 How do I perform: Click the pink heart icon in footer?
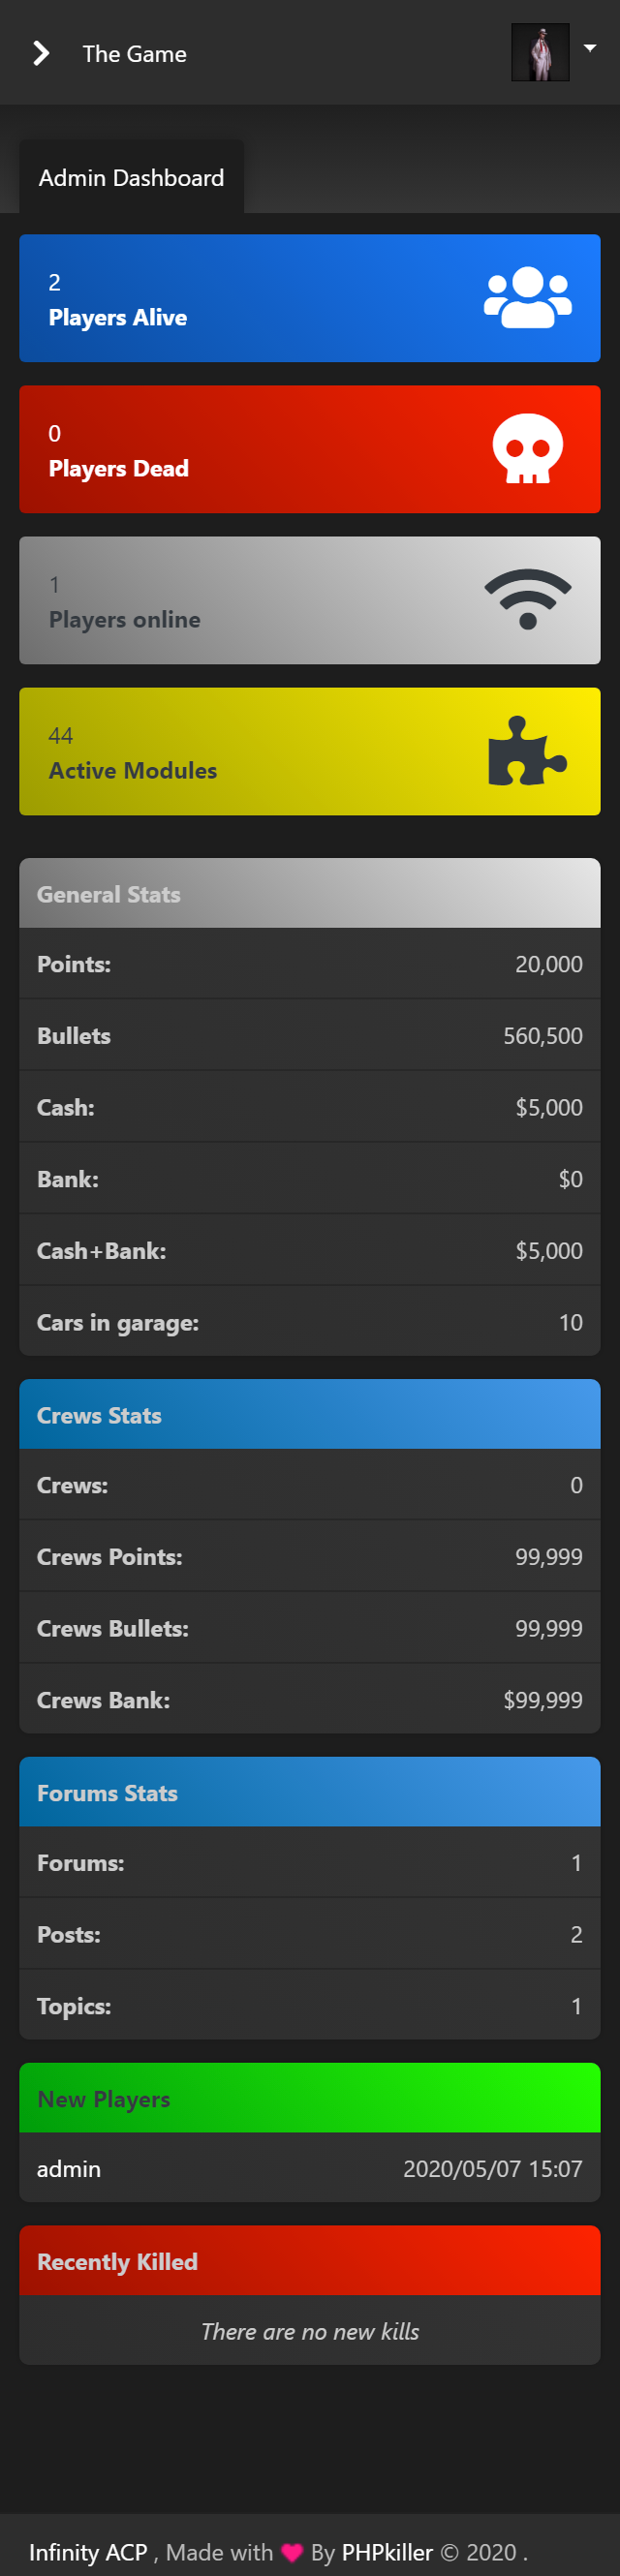[x=292, y=2552]
